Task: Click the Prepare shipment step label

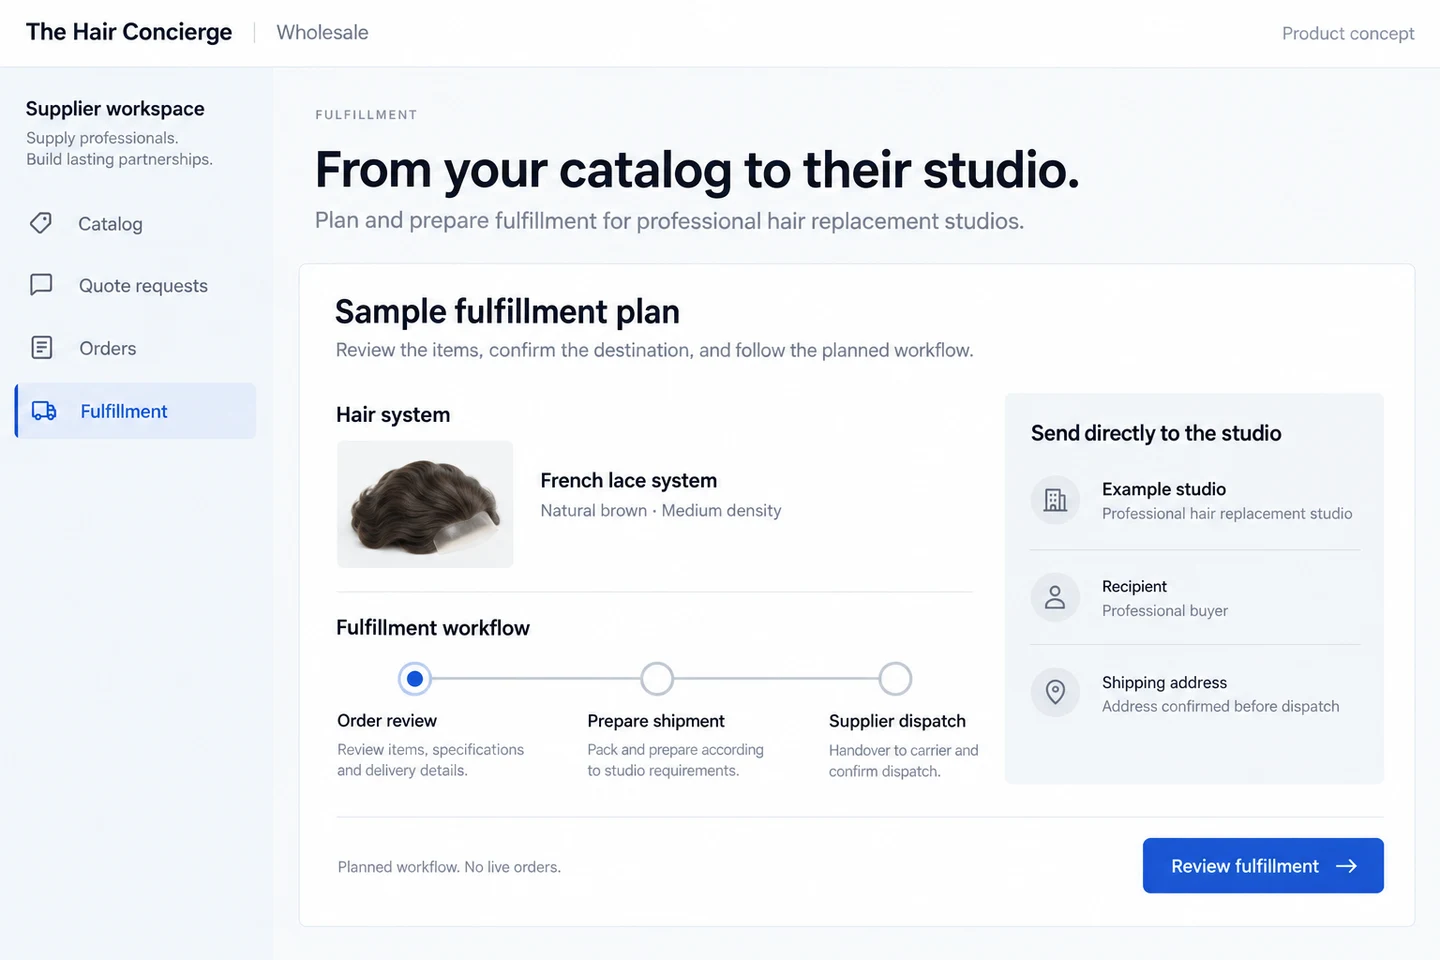Action: click(656, 721)
